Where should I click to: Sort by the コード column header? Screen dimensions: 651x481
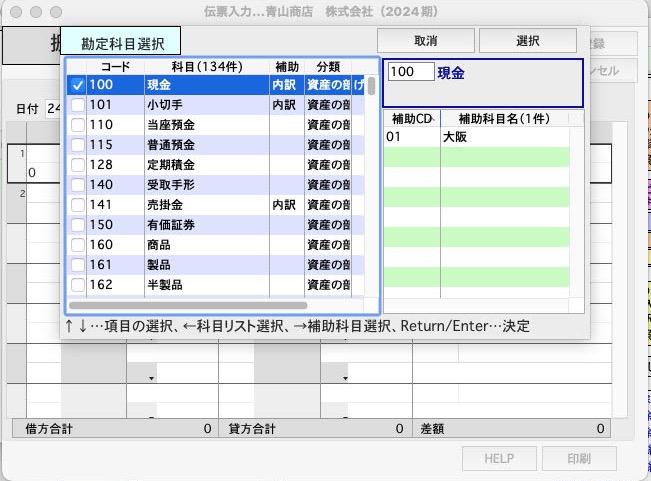pyautogui.click(x=116, y=66)
